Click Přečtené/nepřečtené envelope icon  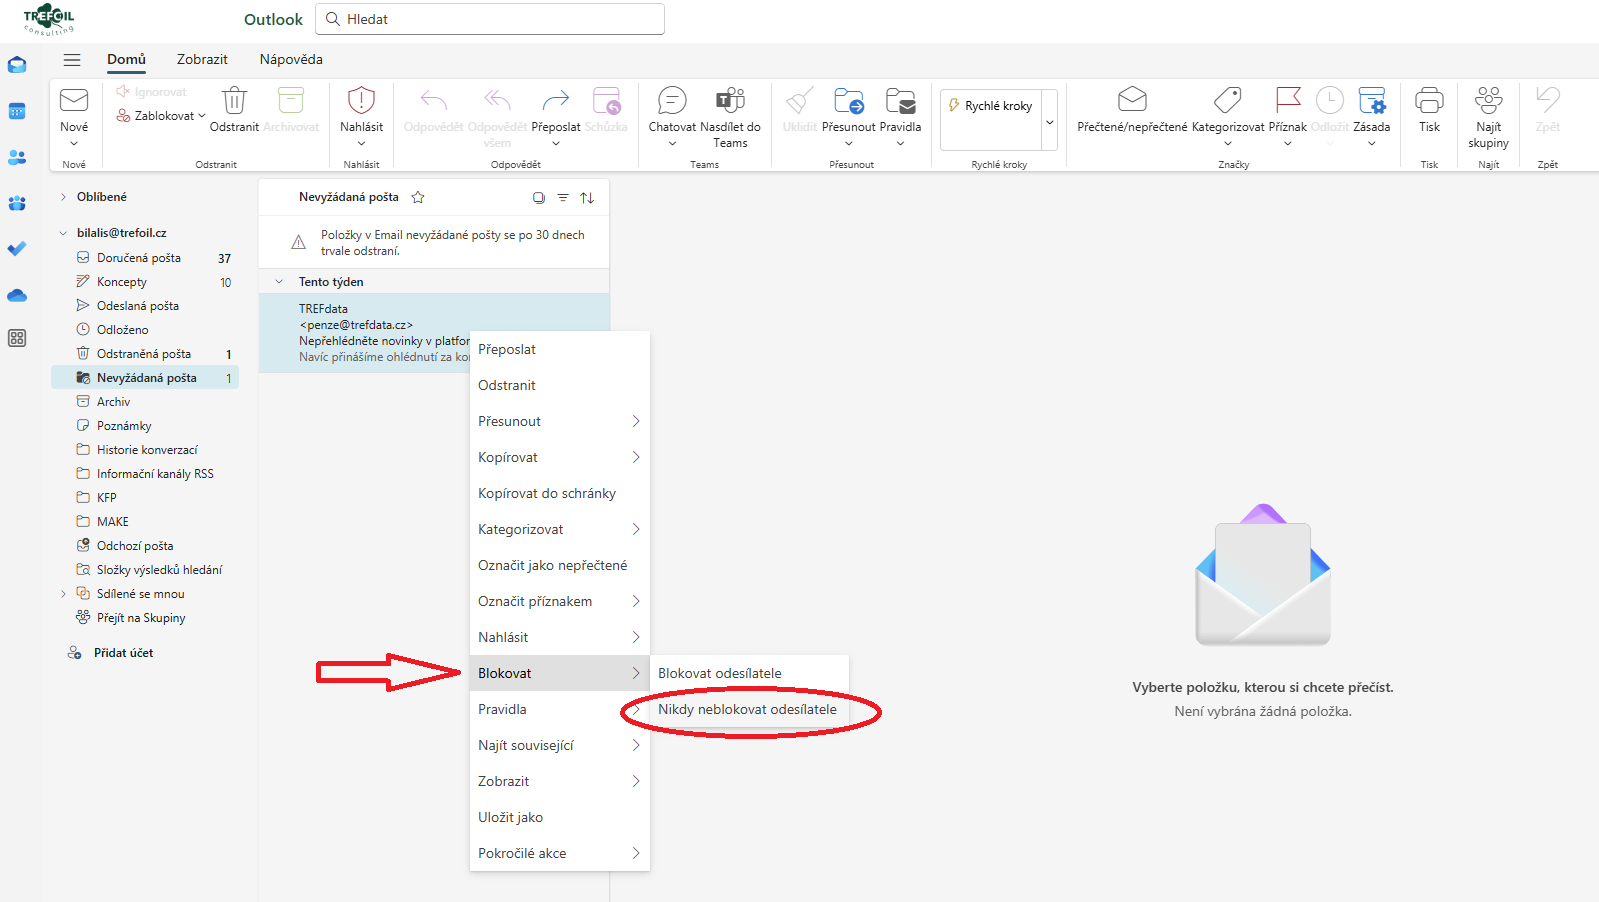[x=1132, y=99]
